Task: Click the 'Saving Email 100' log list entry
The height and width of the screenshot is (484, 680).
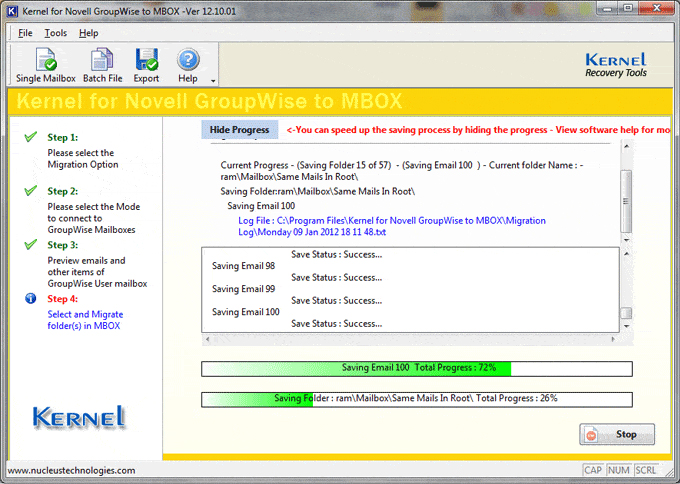Action: point(245,312)
